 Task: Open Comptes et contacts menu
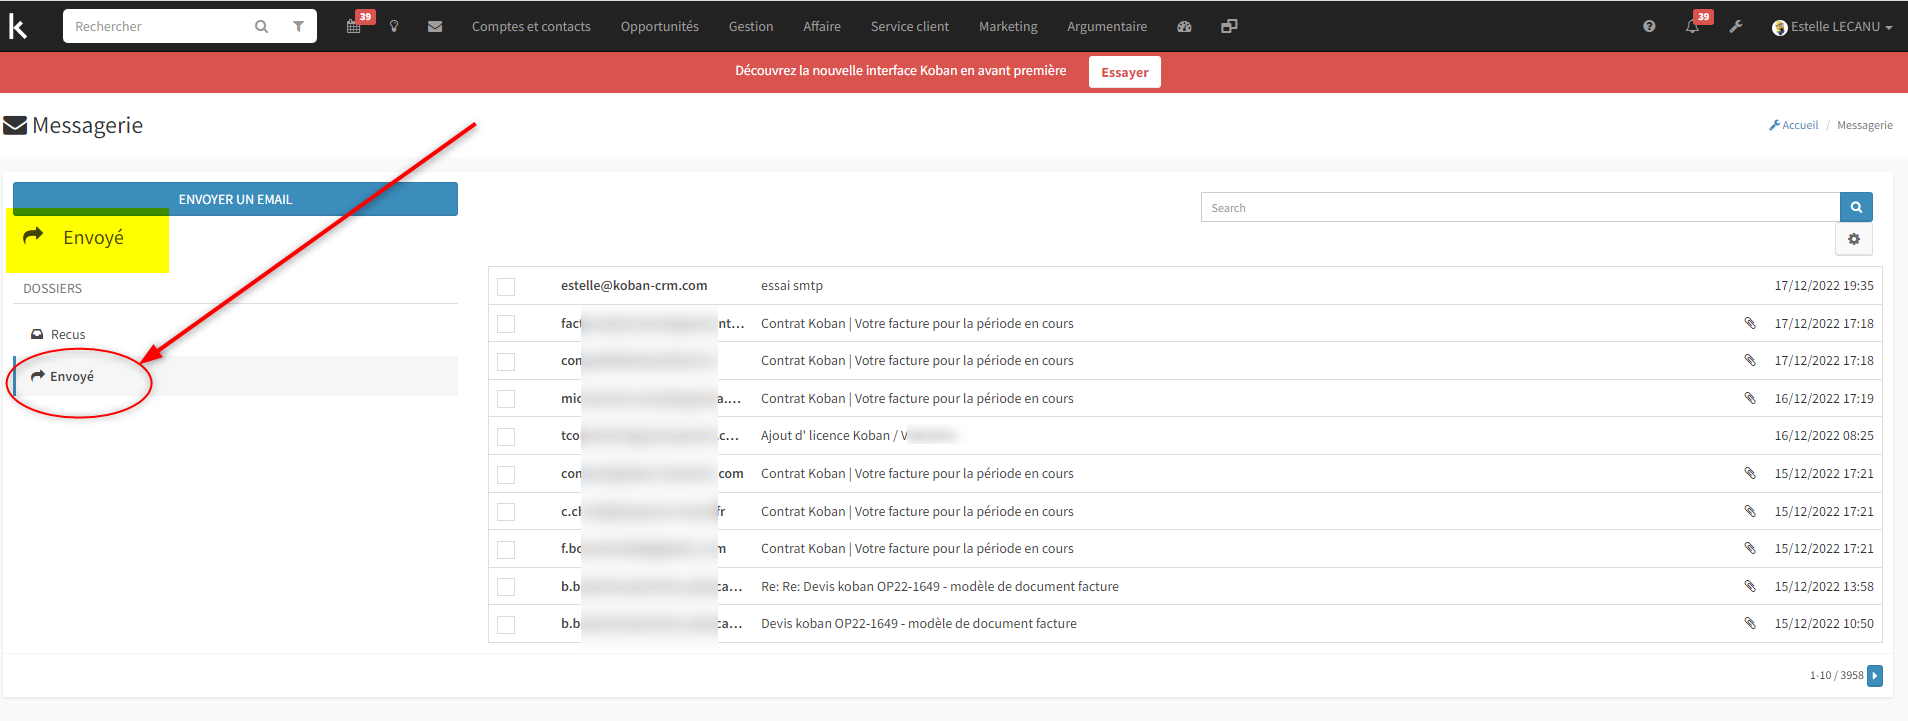[x=531, y=27]
